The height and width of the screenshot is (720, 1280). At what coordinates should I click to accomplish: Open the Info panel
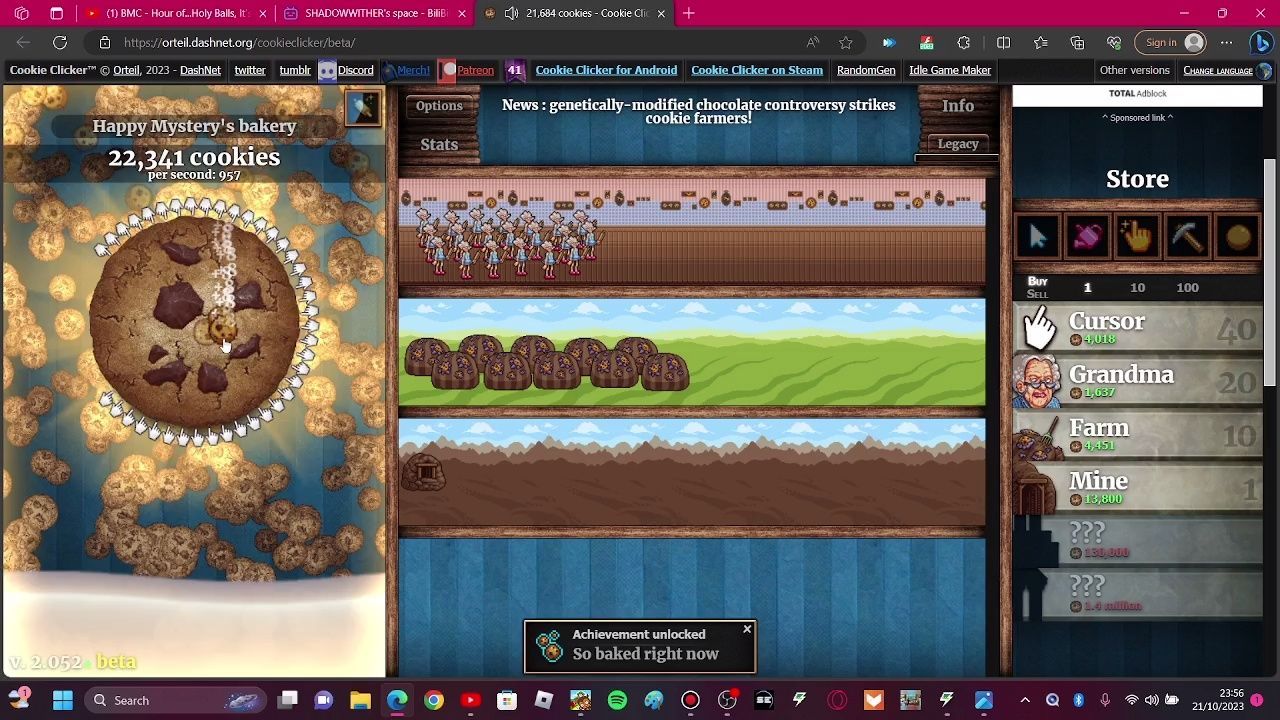click(x=957, y=105)
